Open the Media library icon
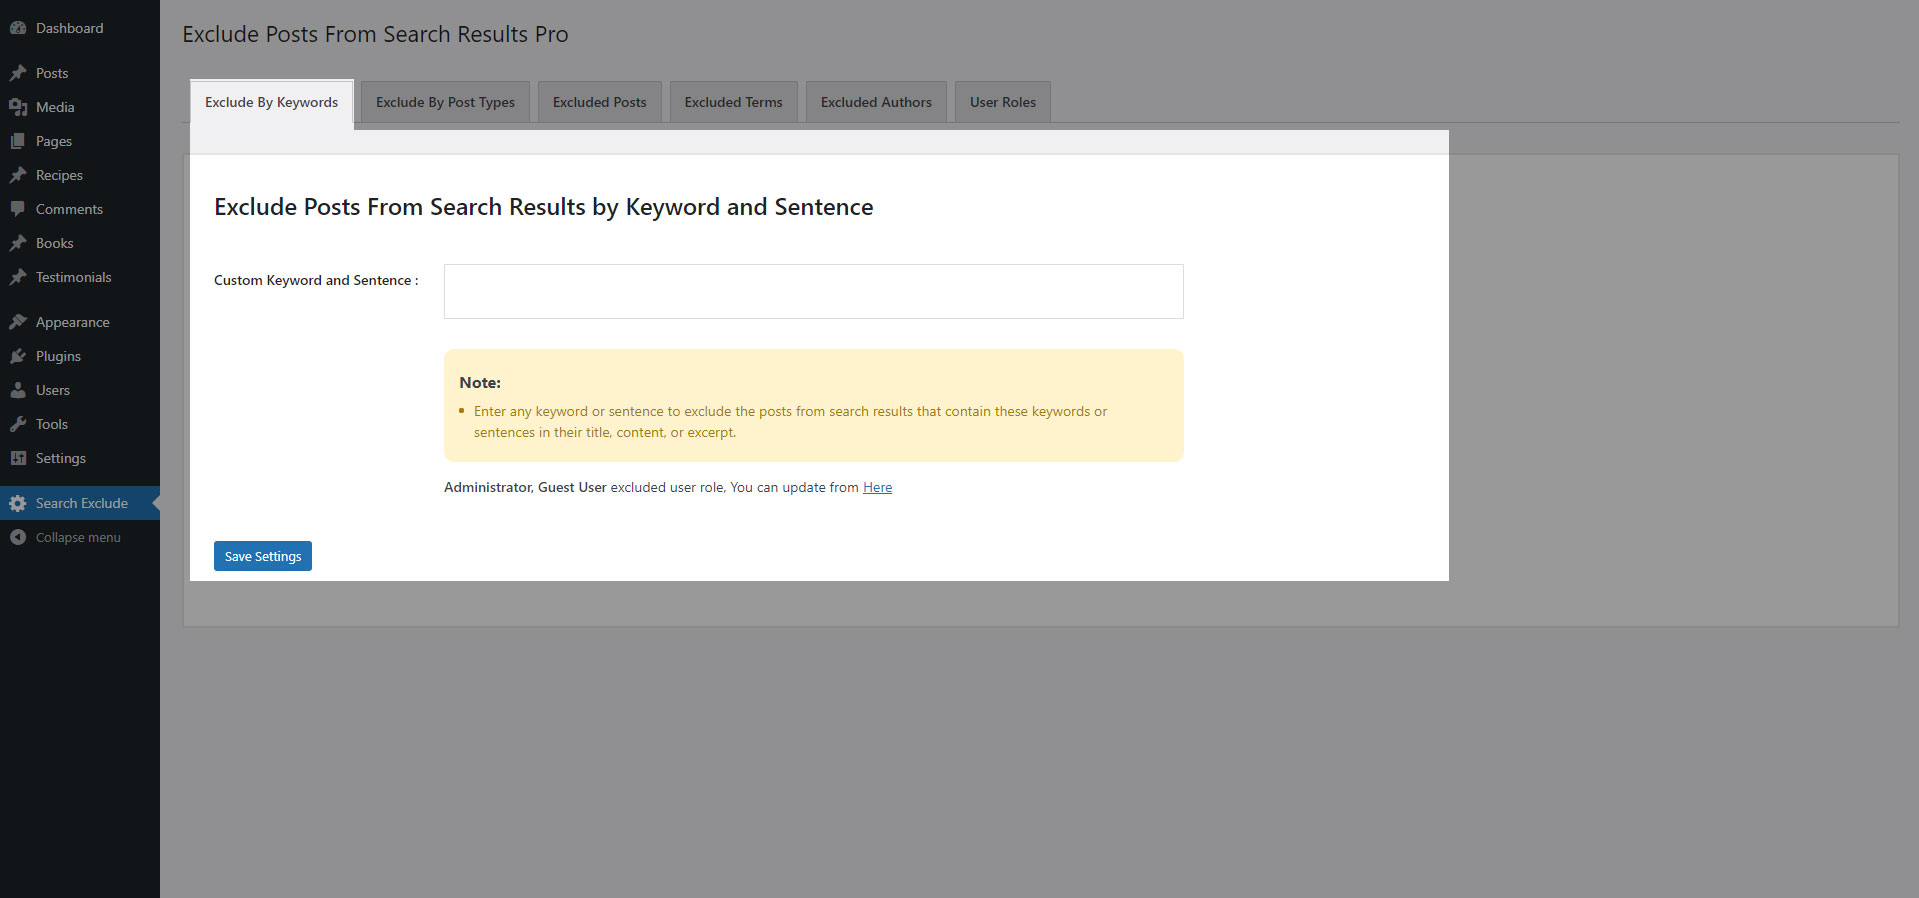 pyautogui.click(x=18, y=107)
